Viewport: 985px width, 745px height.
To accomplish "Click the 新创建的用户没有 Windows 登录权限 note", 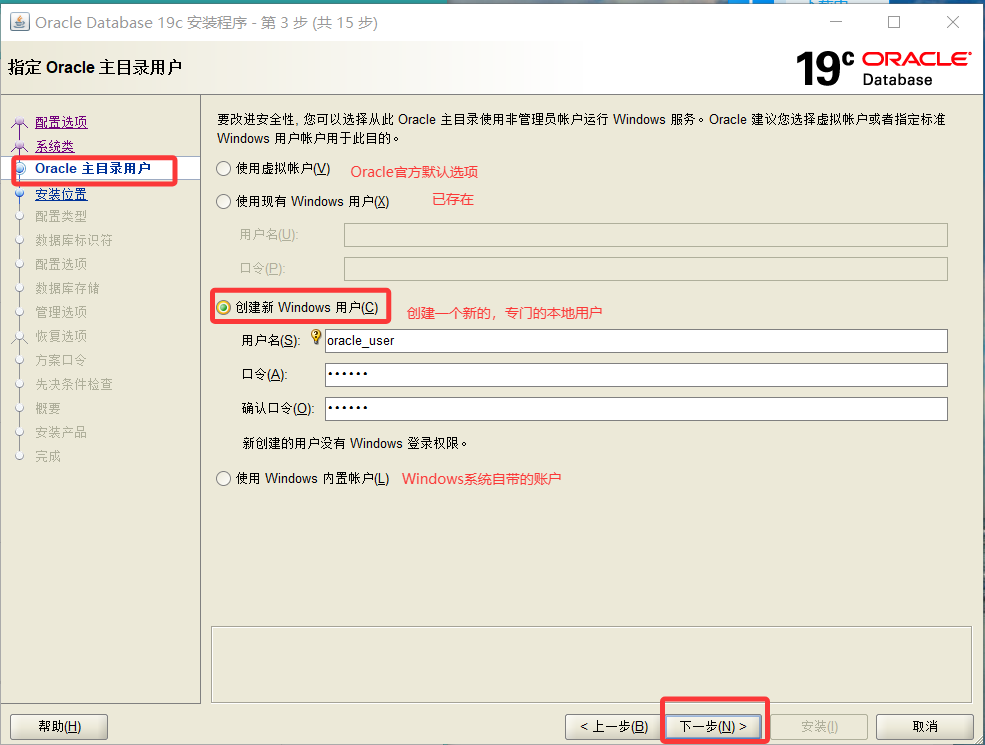I will [x=355, y=443].
